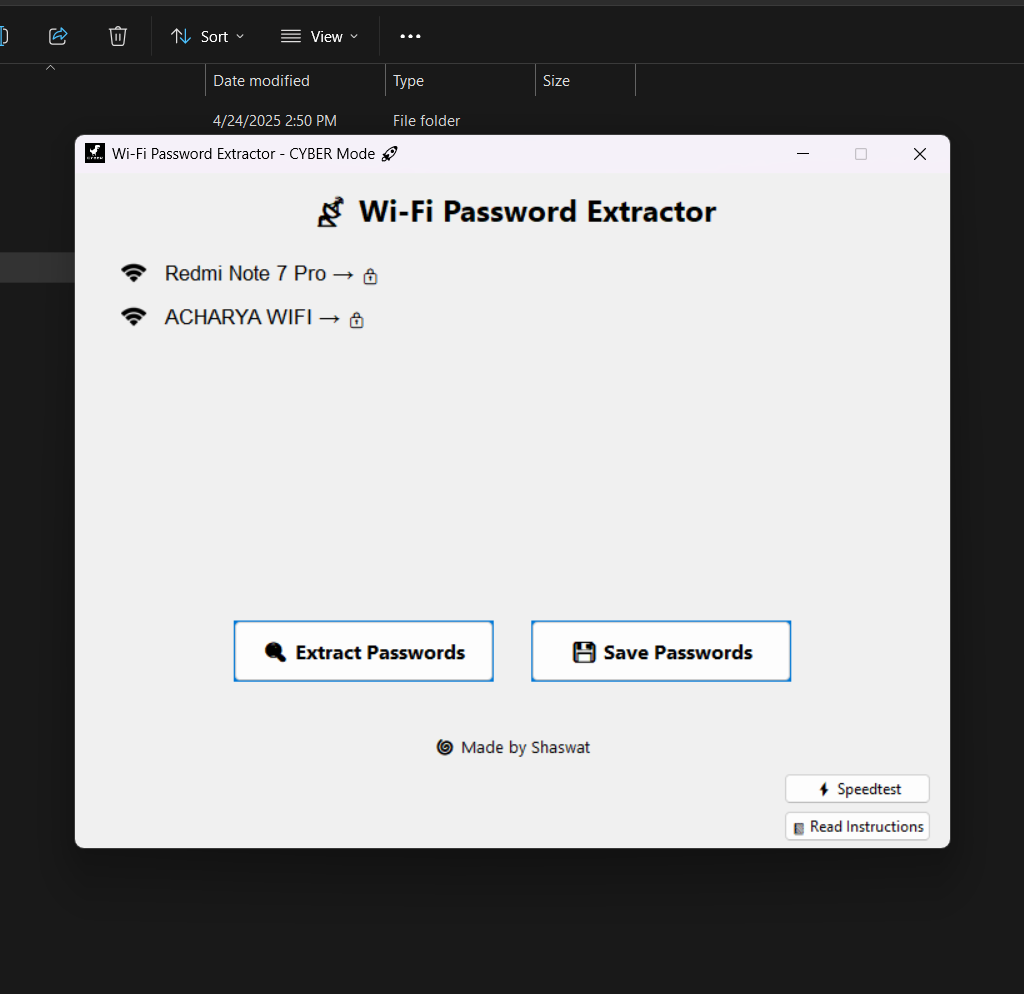Launch Speedtest from the bottom-right button
1024x994 pixels.
[856, 788]
